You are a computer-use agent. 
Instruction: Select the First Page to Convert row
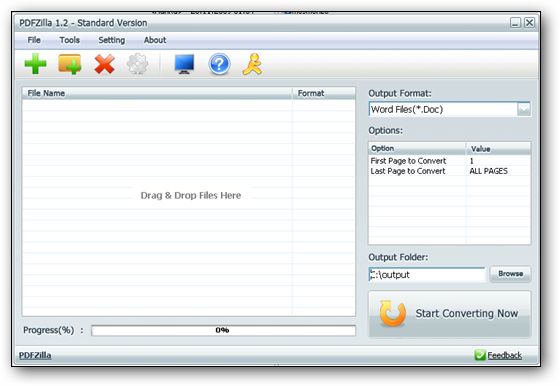(449, 161)
